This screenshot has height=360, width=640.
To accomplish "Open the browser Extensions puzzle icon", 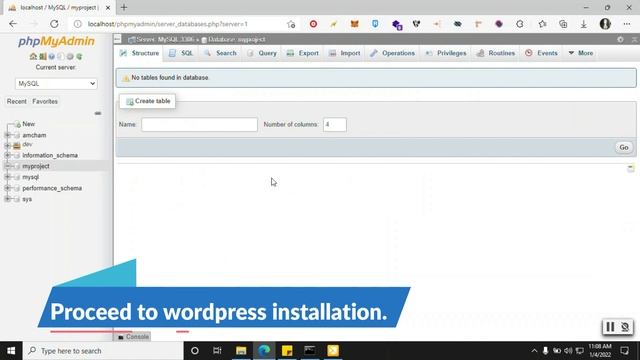I will tap(520, 24).
